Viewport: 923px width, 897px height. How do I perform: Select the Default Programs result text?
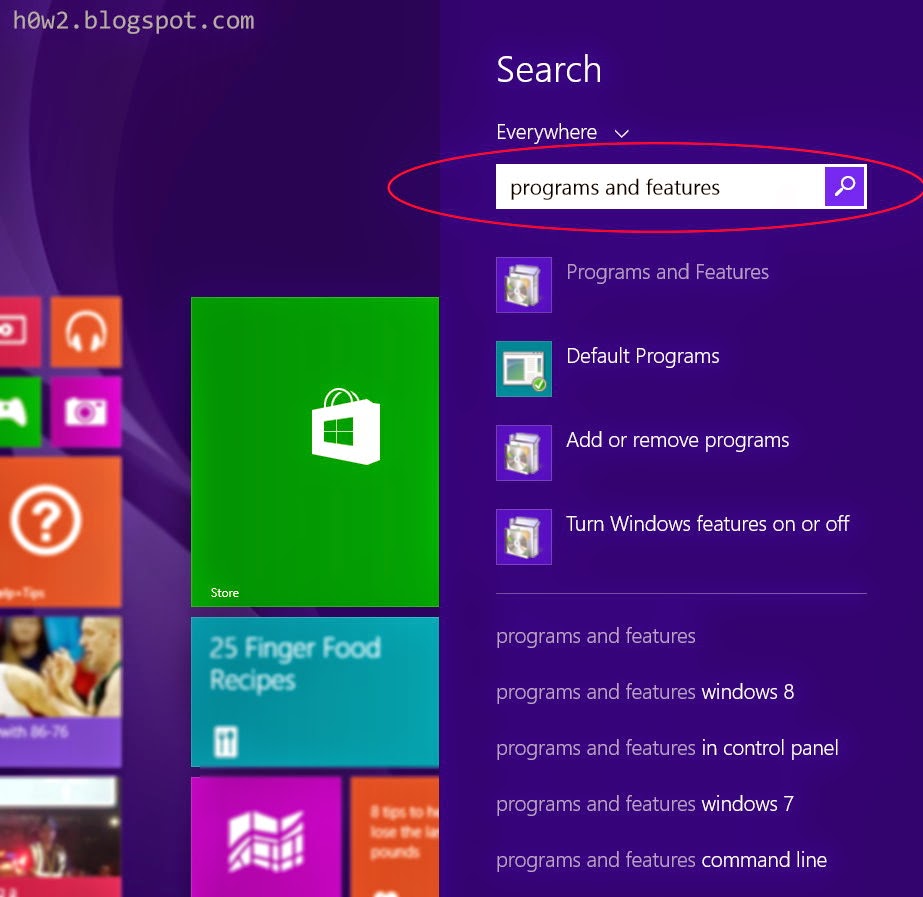(x=643, y=356)
